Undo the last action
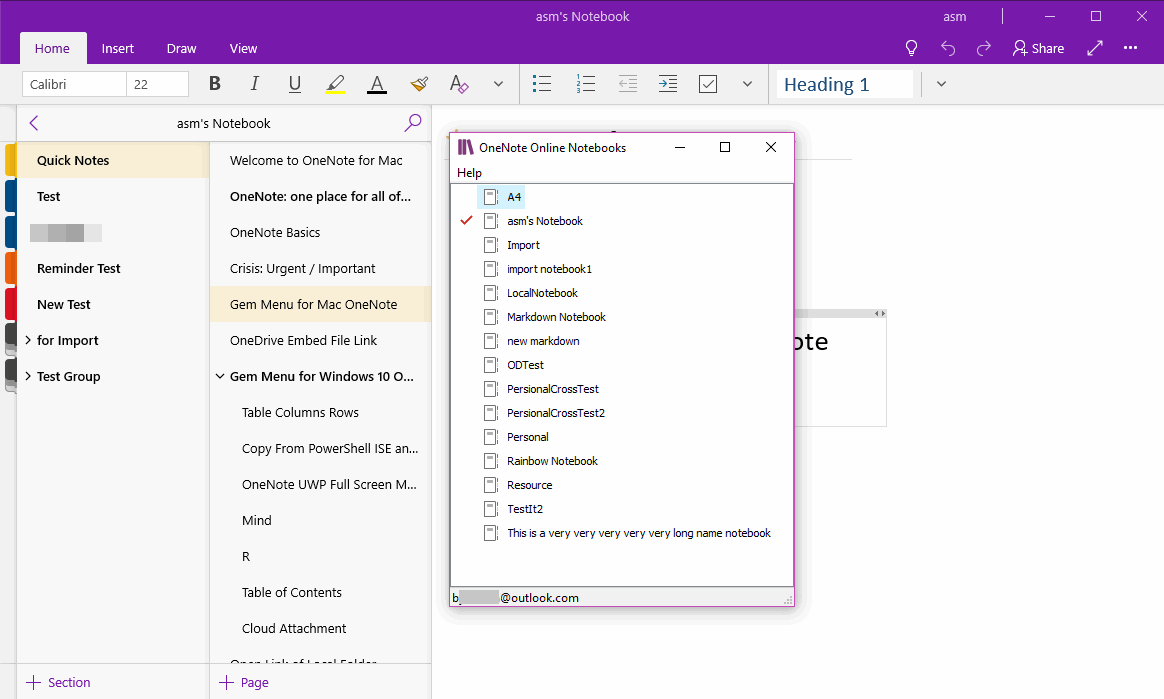1164x699 pixels. click(x=948, y=48)
